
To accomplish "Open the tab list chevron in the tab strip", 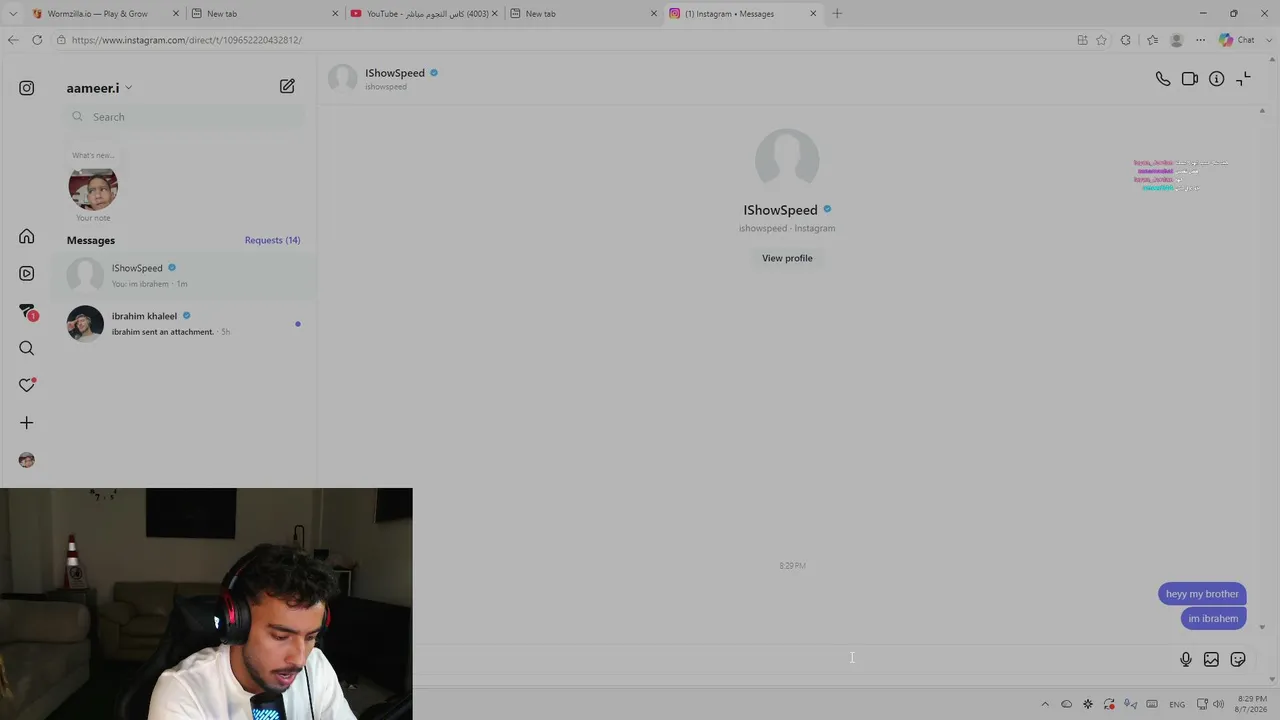I will 13,14.
